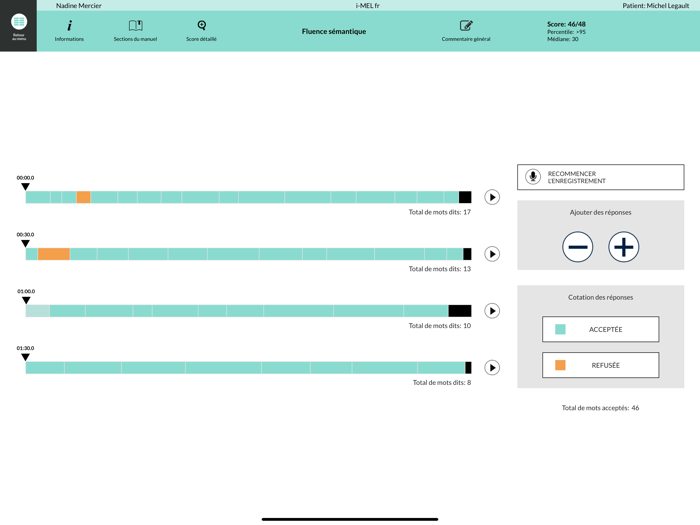Select black end block of first timeline
The width and height of the screenshot is (700, 525).
point(465,197)
